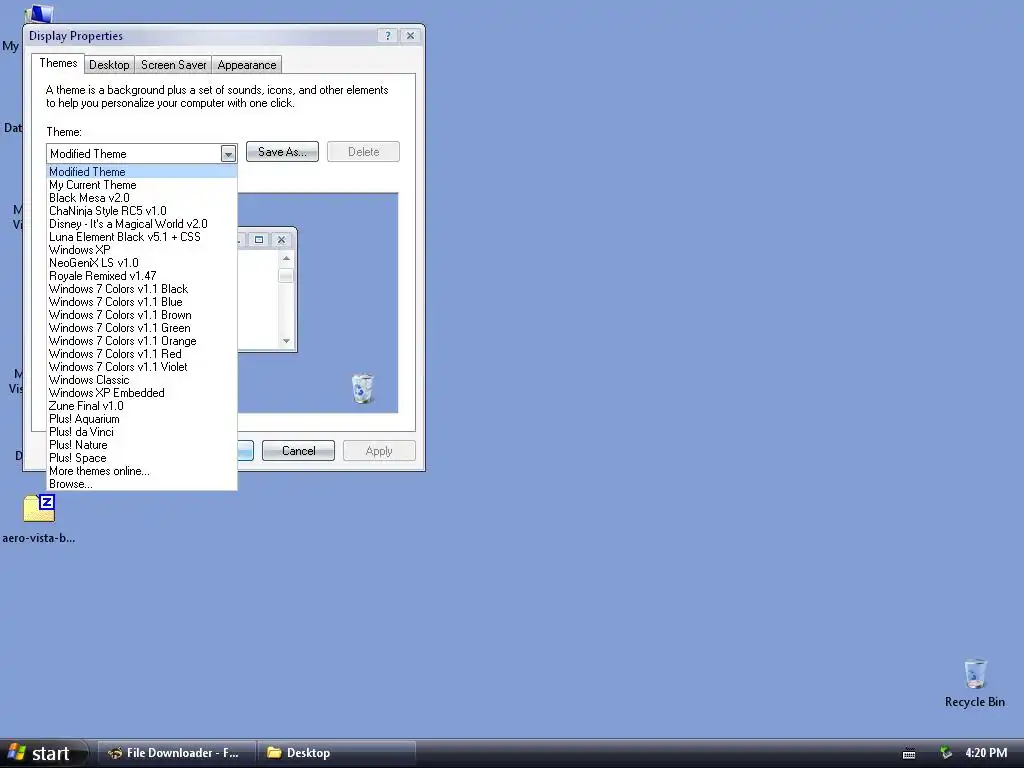Viewport: 1024px width, 768px height.
Task: Select the aero-vista-b... zip file icon
Action: (x=39, y=509)
